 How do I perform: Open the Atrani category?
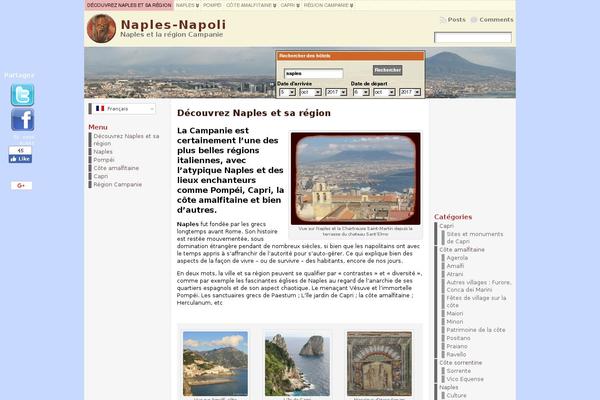point(455,274)
